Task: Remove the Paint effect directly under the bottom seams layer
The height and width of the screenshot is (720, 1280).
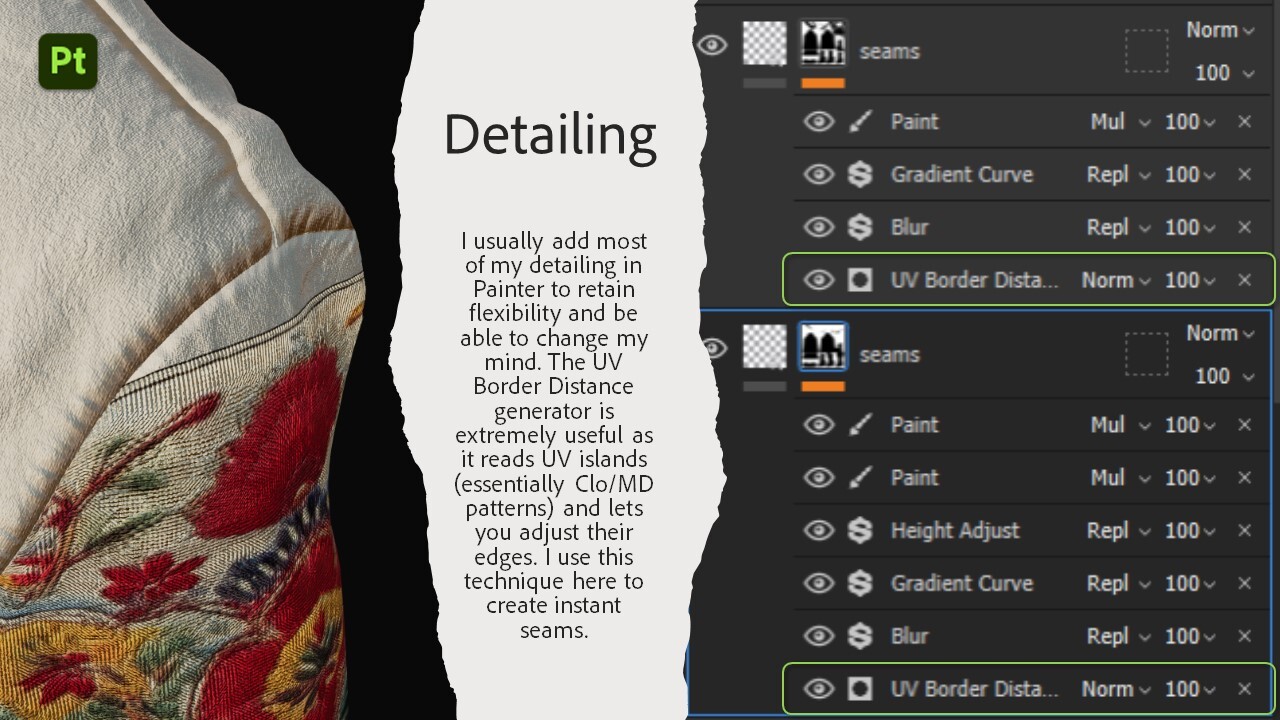Action: [1245, 425]
